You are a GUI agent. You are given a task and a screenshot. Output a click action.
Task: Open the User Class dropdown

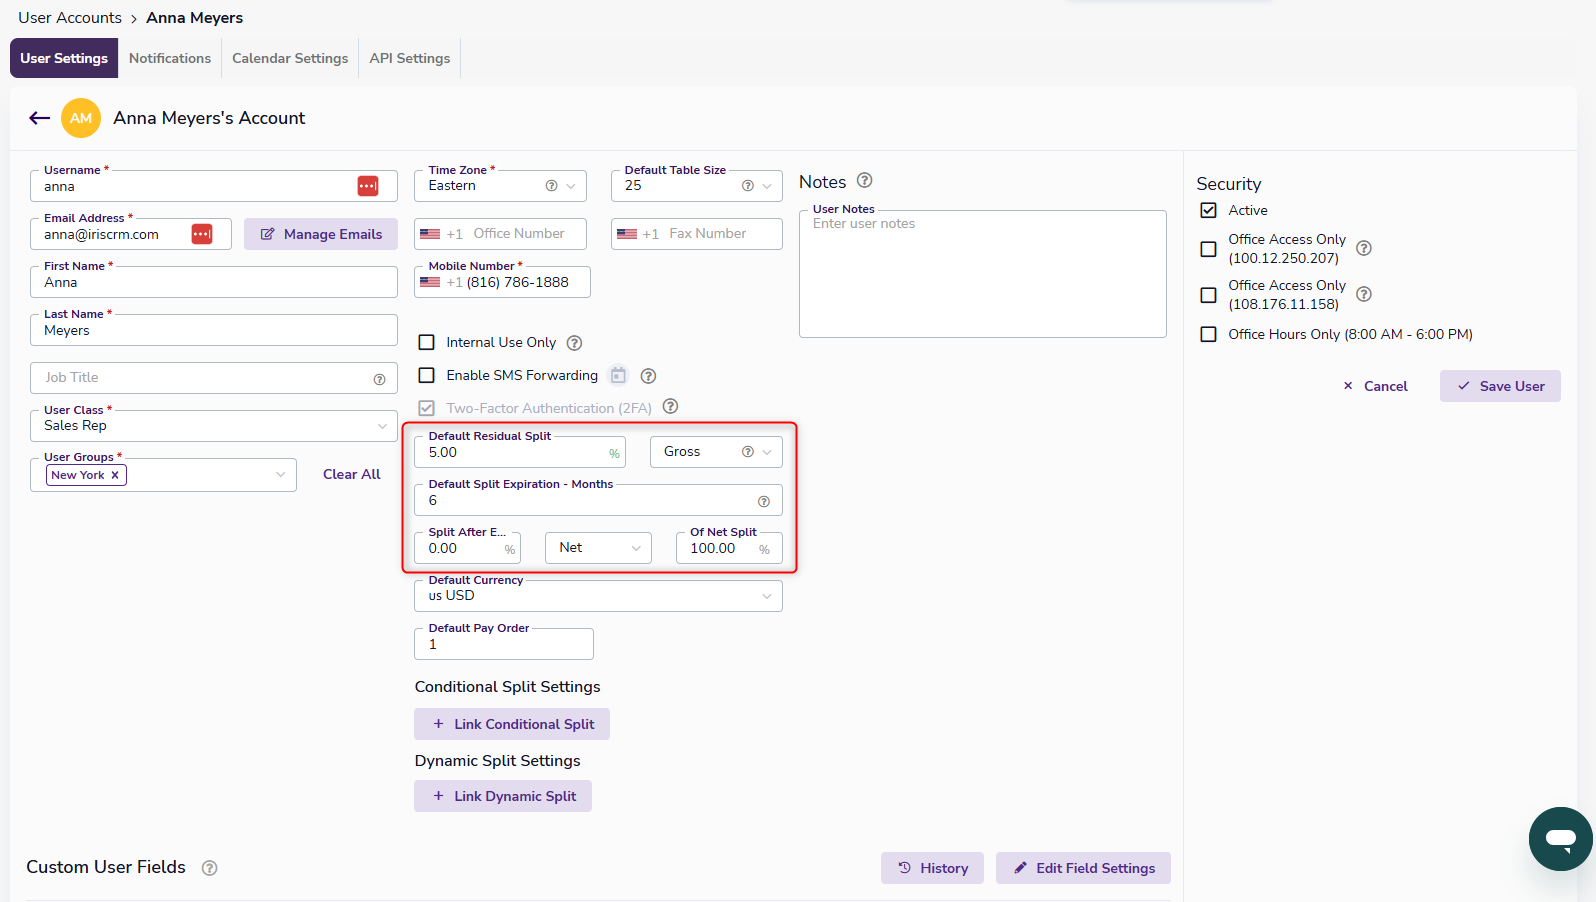click(214, 426)
